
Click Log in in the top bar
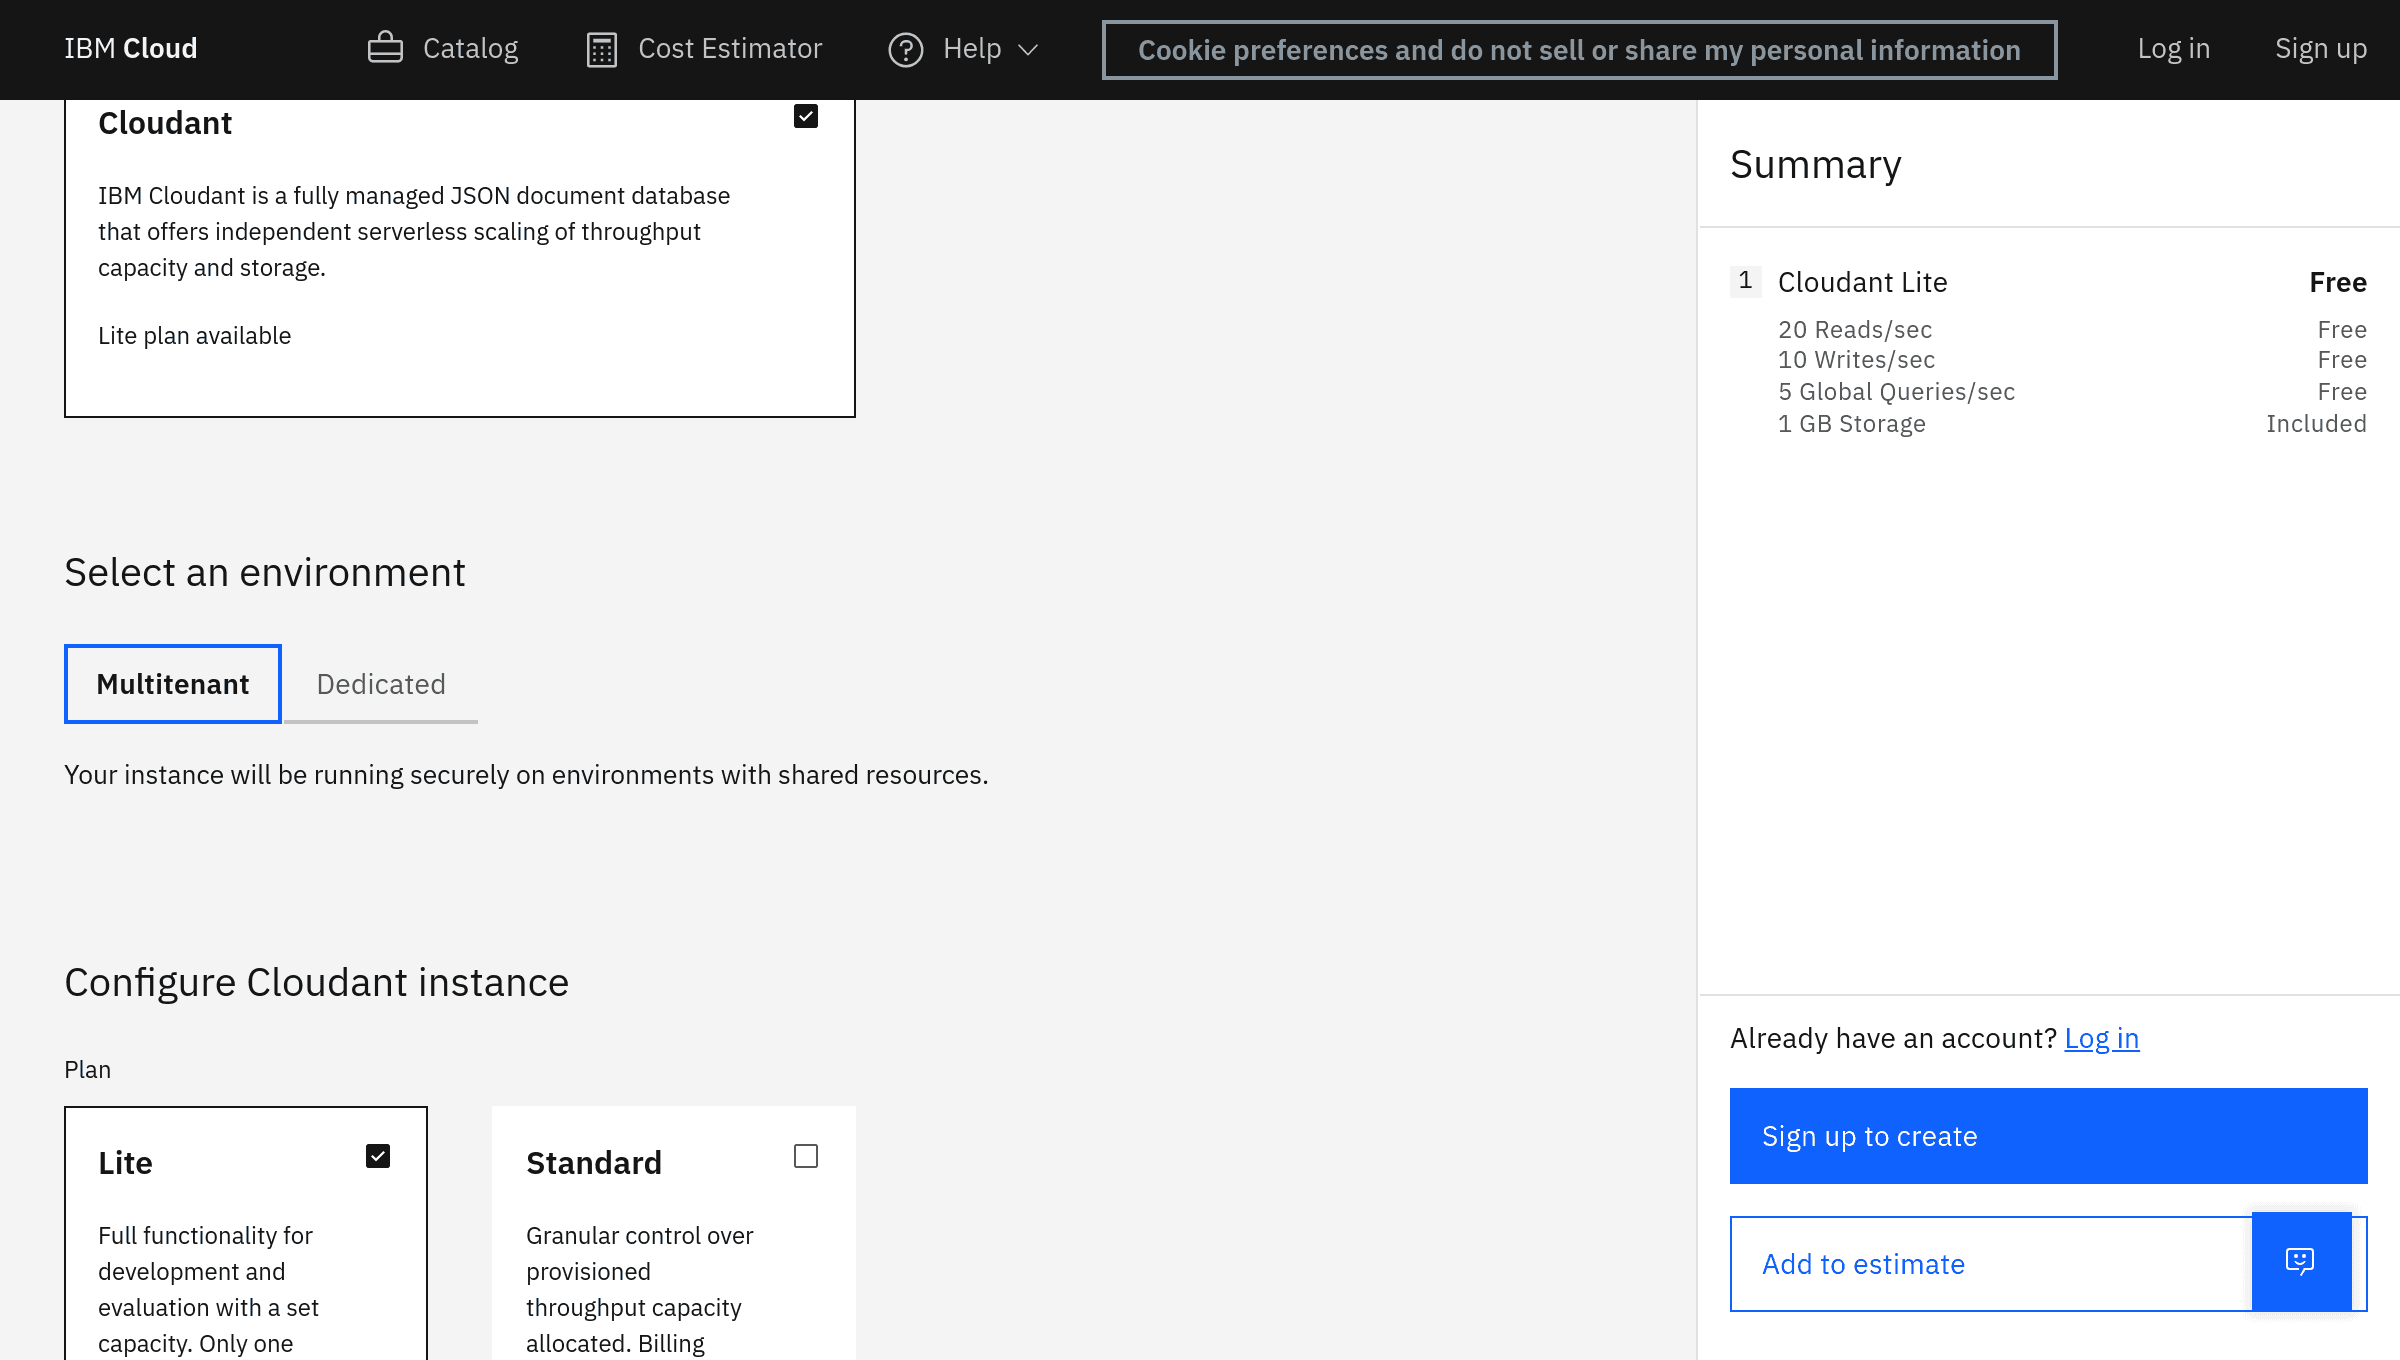(x=2173, y=48)
